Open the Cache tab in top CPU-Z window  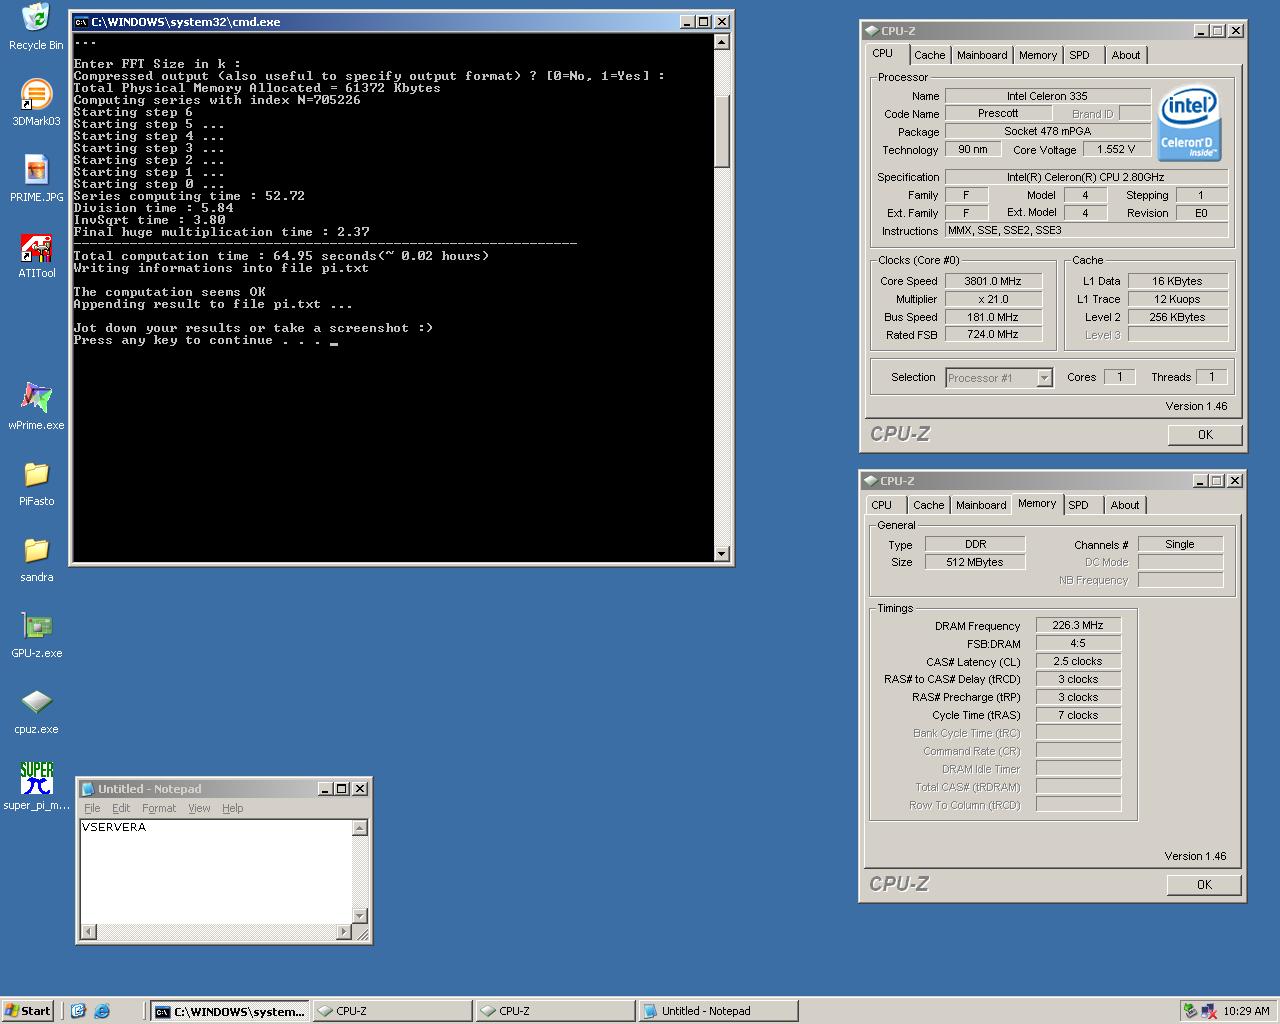coord(929,55)
